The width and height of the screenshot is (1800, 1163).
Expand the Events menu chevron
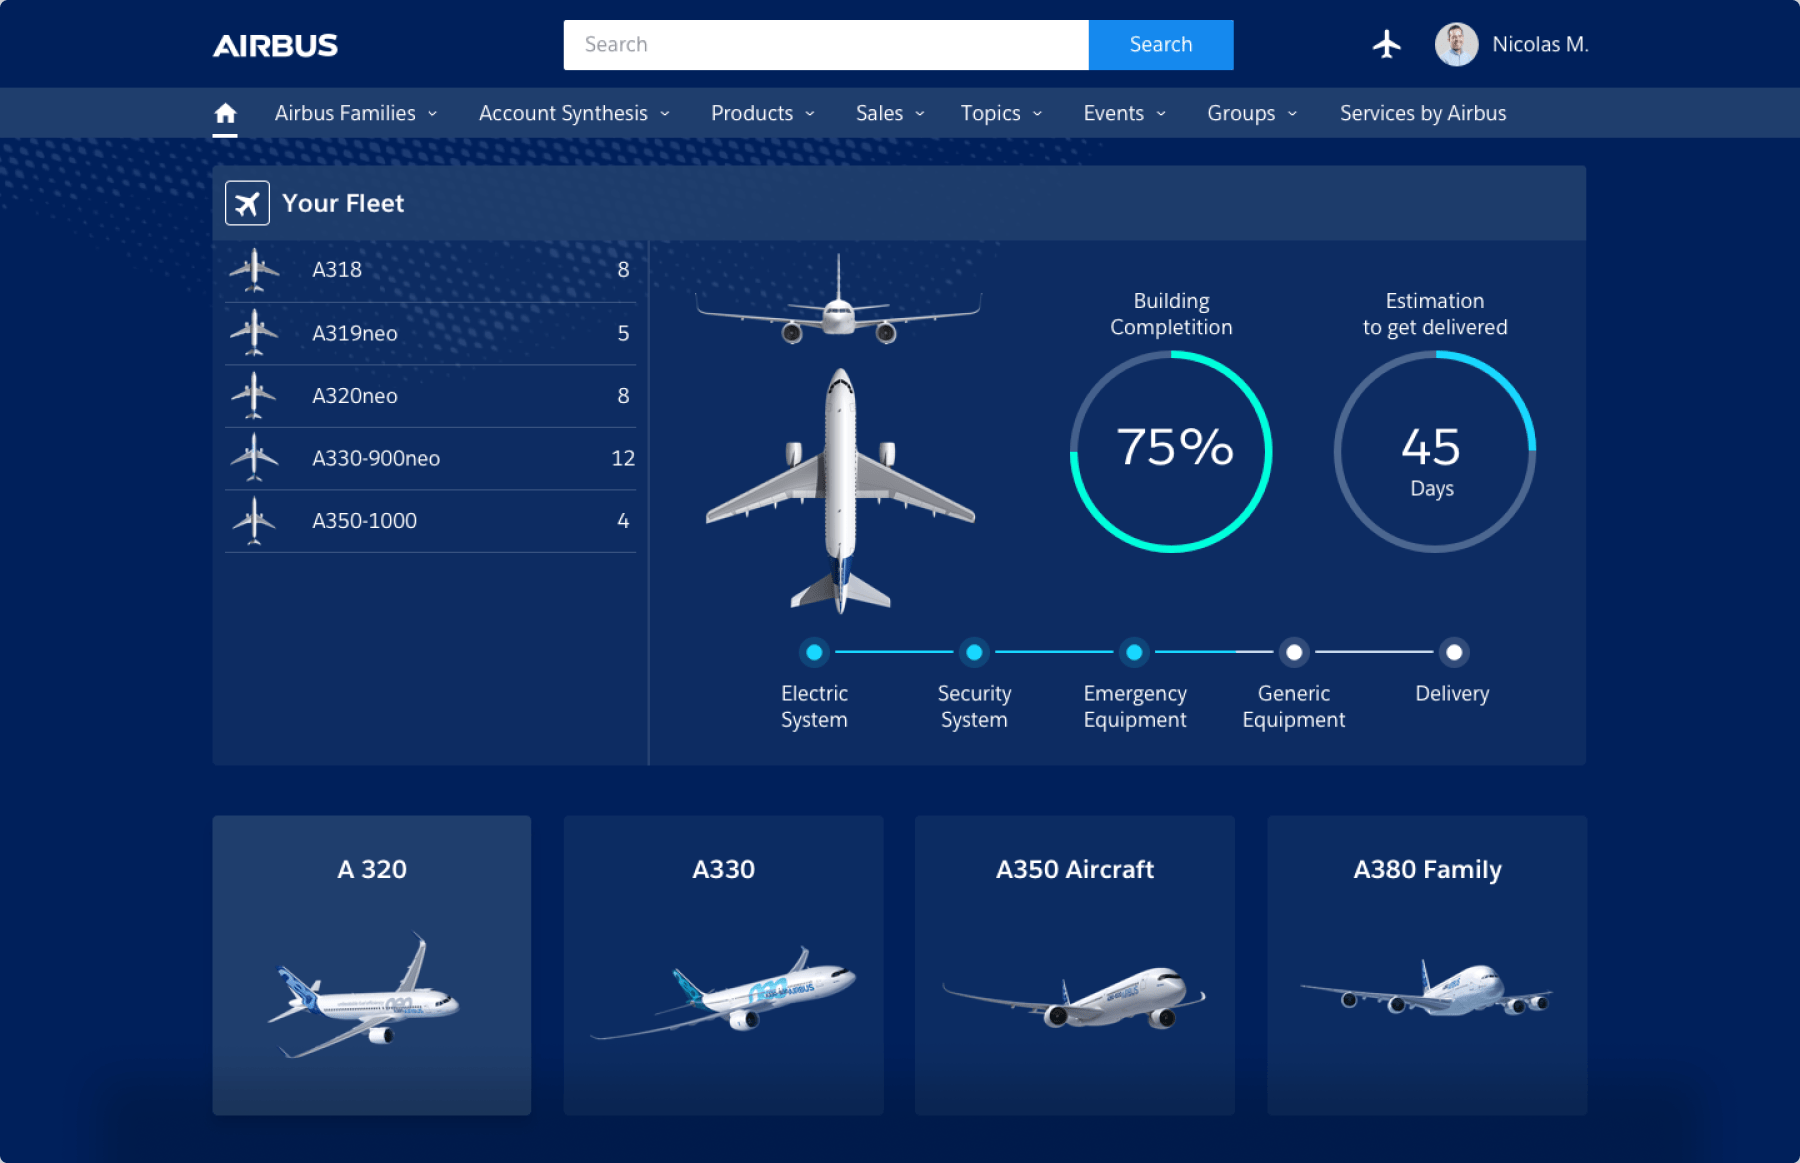coord(1161,114)
